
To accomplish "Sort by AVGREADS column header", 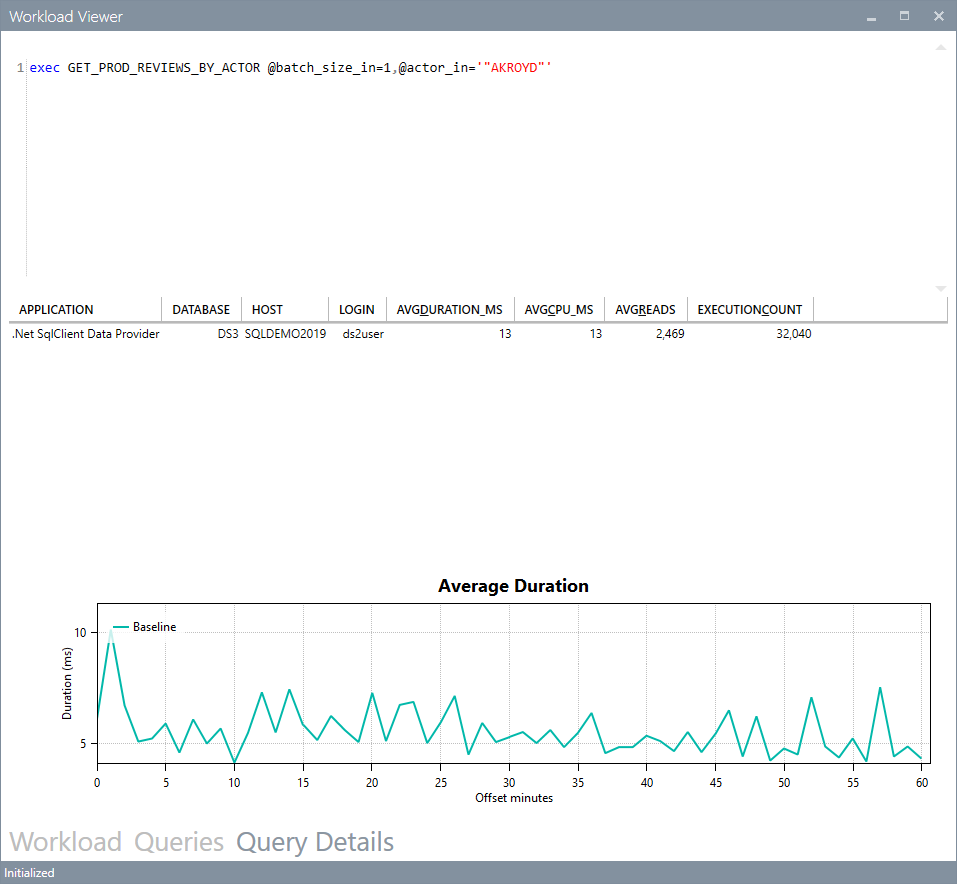I will coord(646,310).
